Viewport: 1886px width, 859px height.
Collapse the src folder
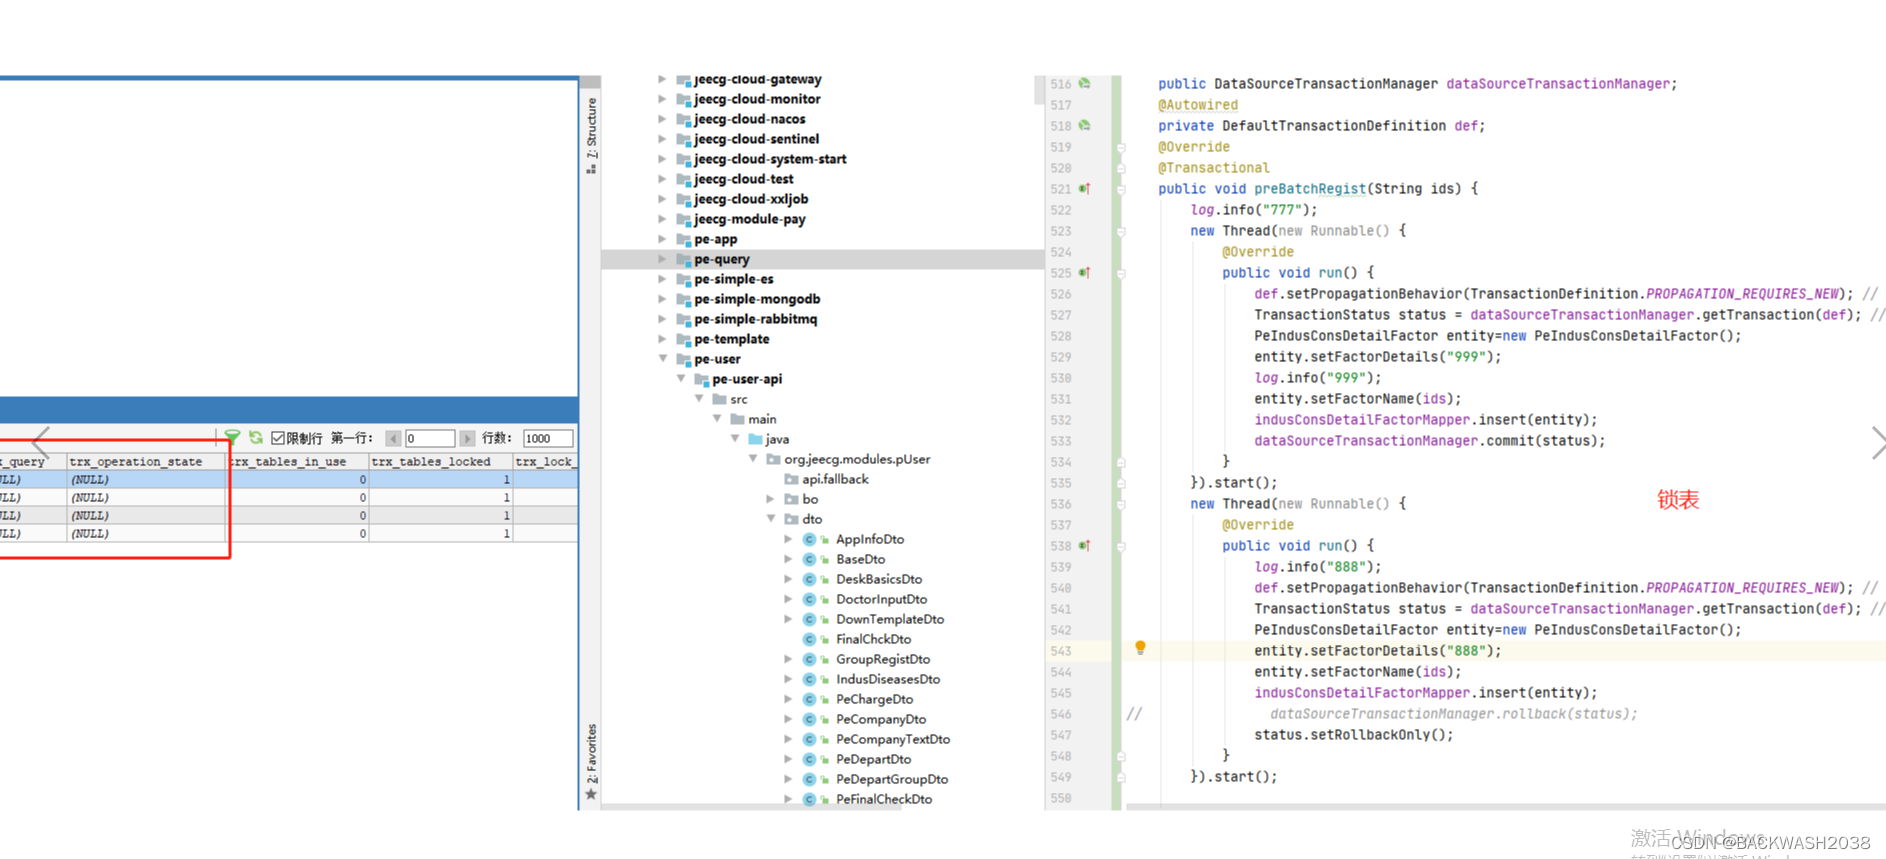pos(699,398)
